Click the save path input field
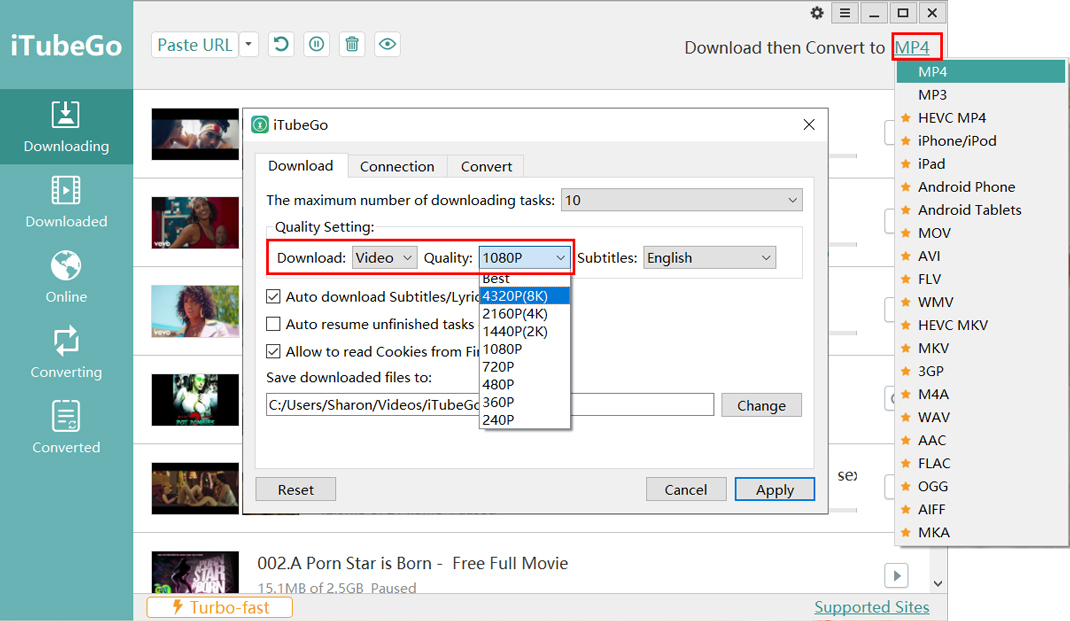Image resolution: width=1070 pixels, height=621 pixels. (x=490, y=405)
